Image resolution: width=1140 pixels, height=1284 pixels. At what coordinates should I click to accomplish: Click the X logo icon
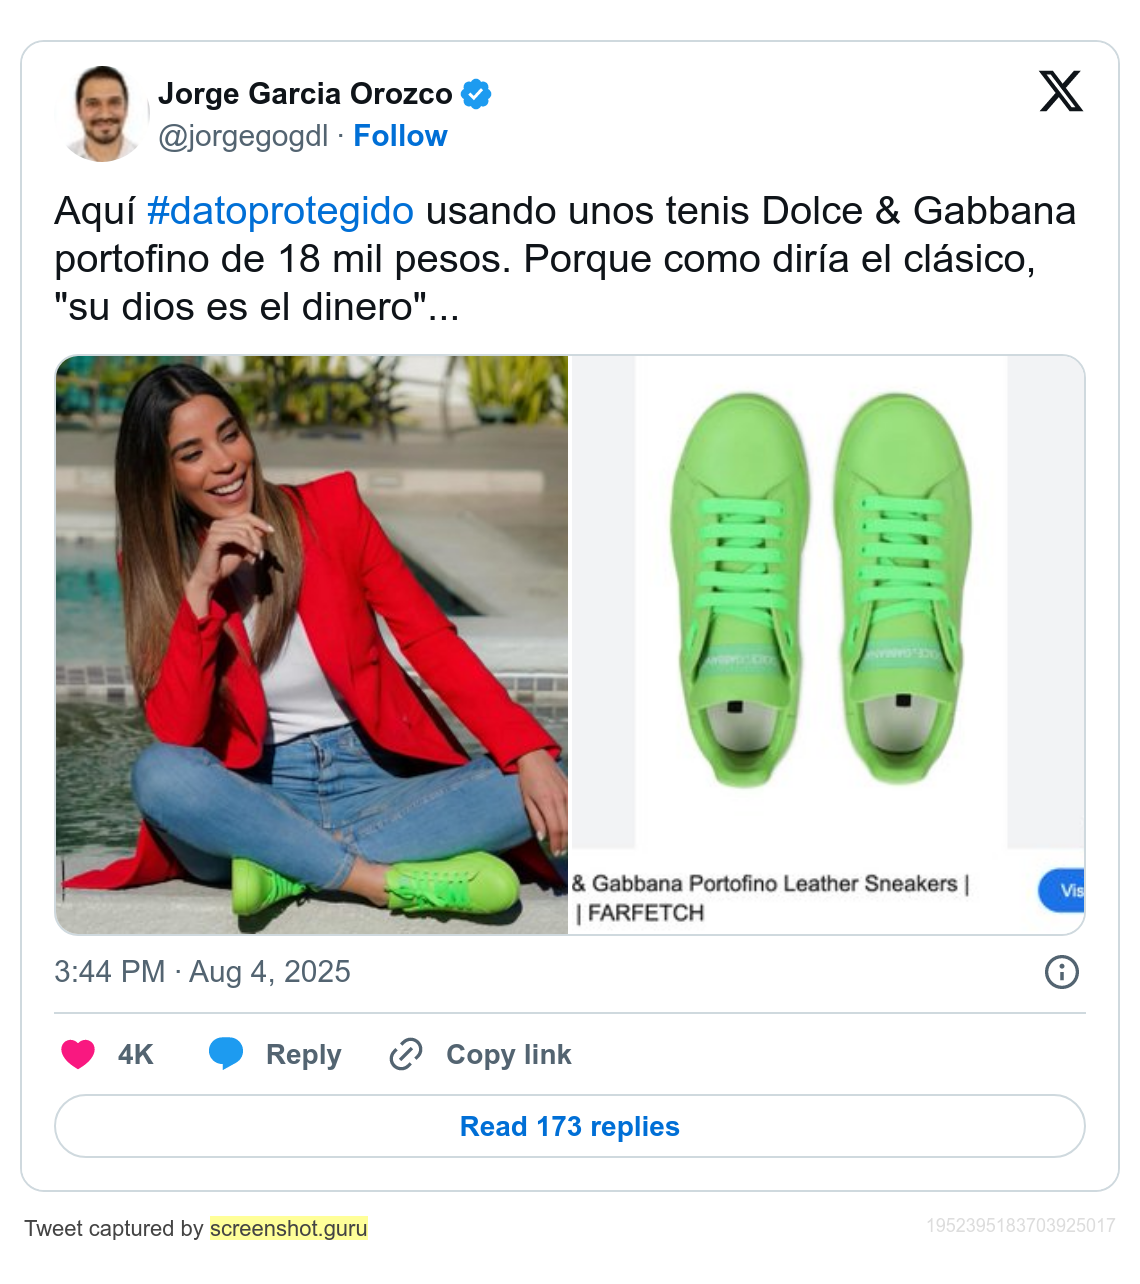click(1061, 91)
